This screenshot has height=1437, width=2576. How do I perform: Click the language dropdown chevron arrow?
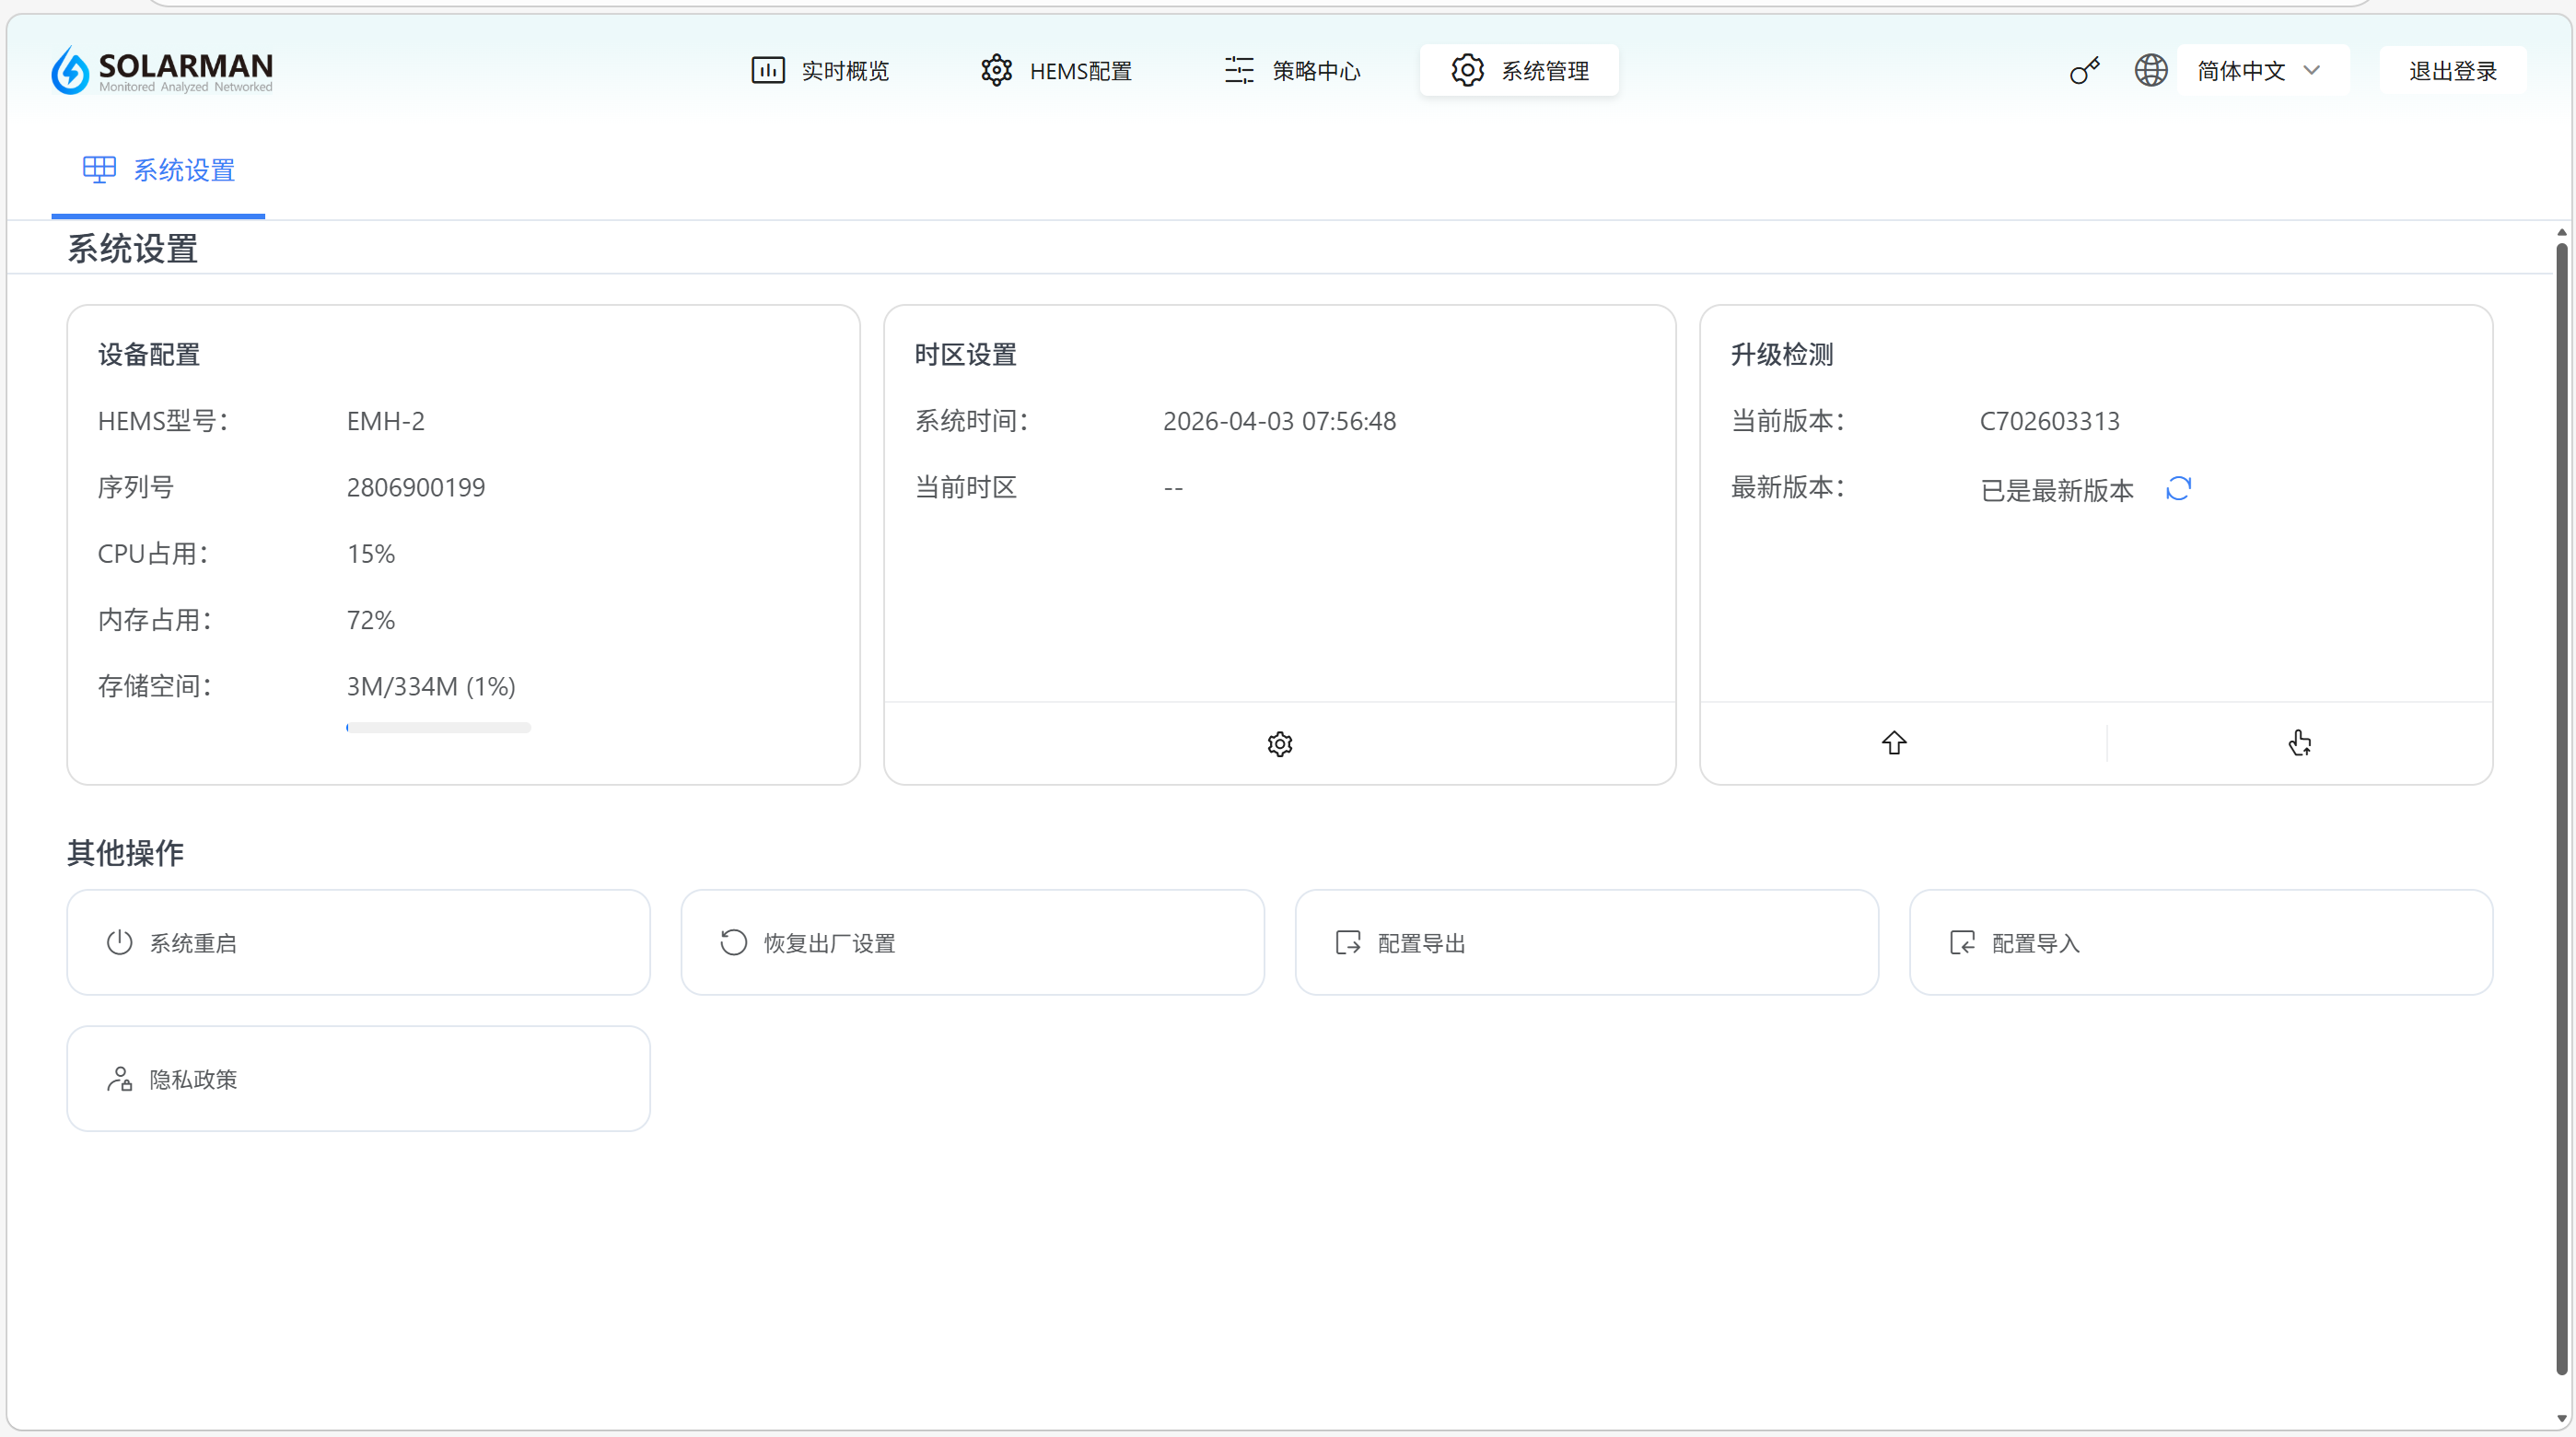coord(2311,71)
